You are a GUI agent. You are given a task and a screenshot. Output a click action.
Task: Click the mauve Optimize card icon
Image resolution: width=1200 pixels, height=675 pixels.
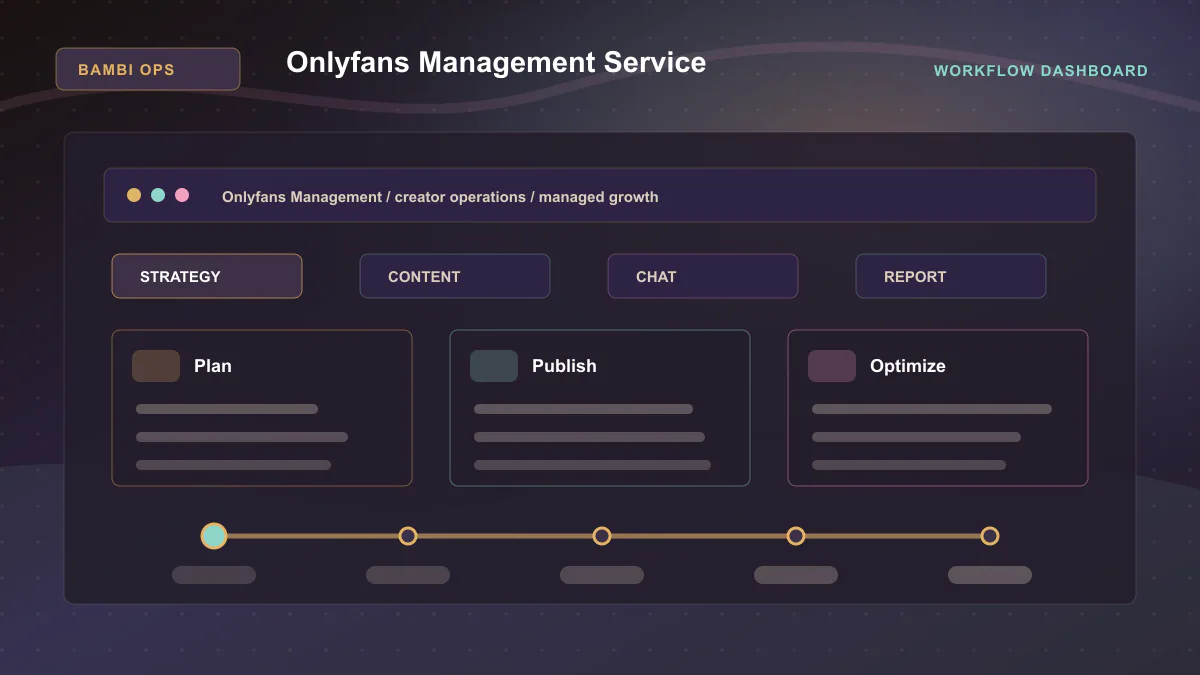point(832,366)
